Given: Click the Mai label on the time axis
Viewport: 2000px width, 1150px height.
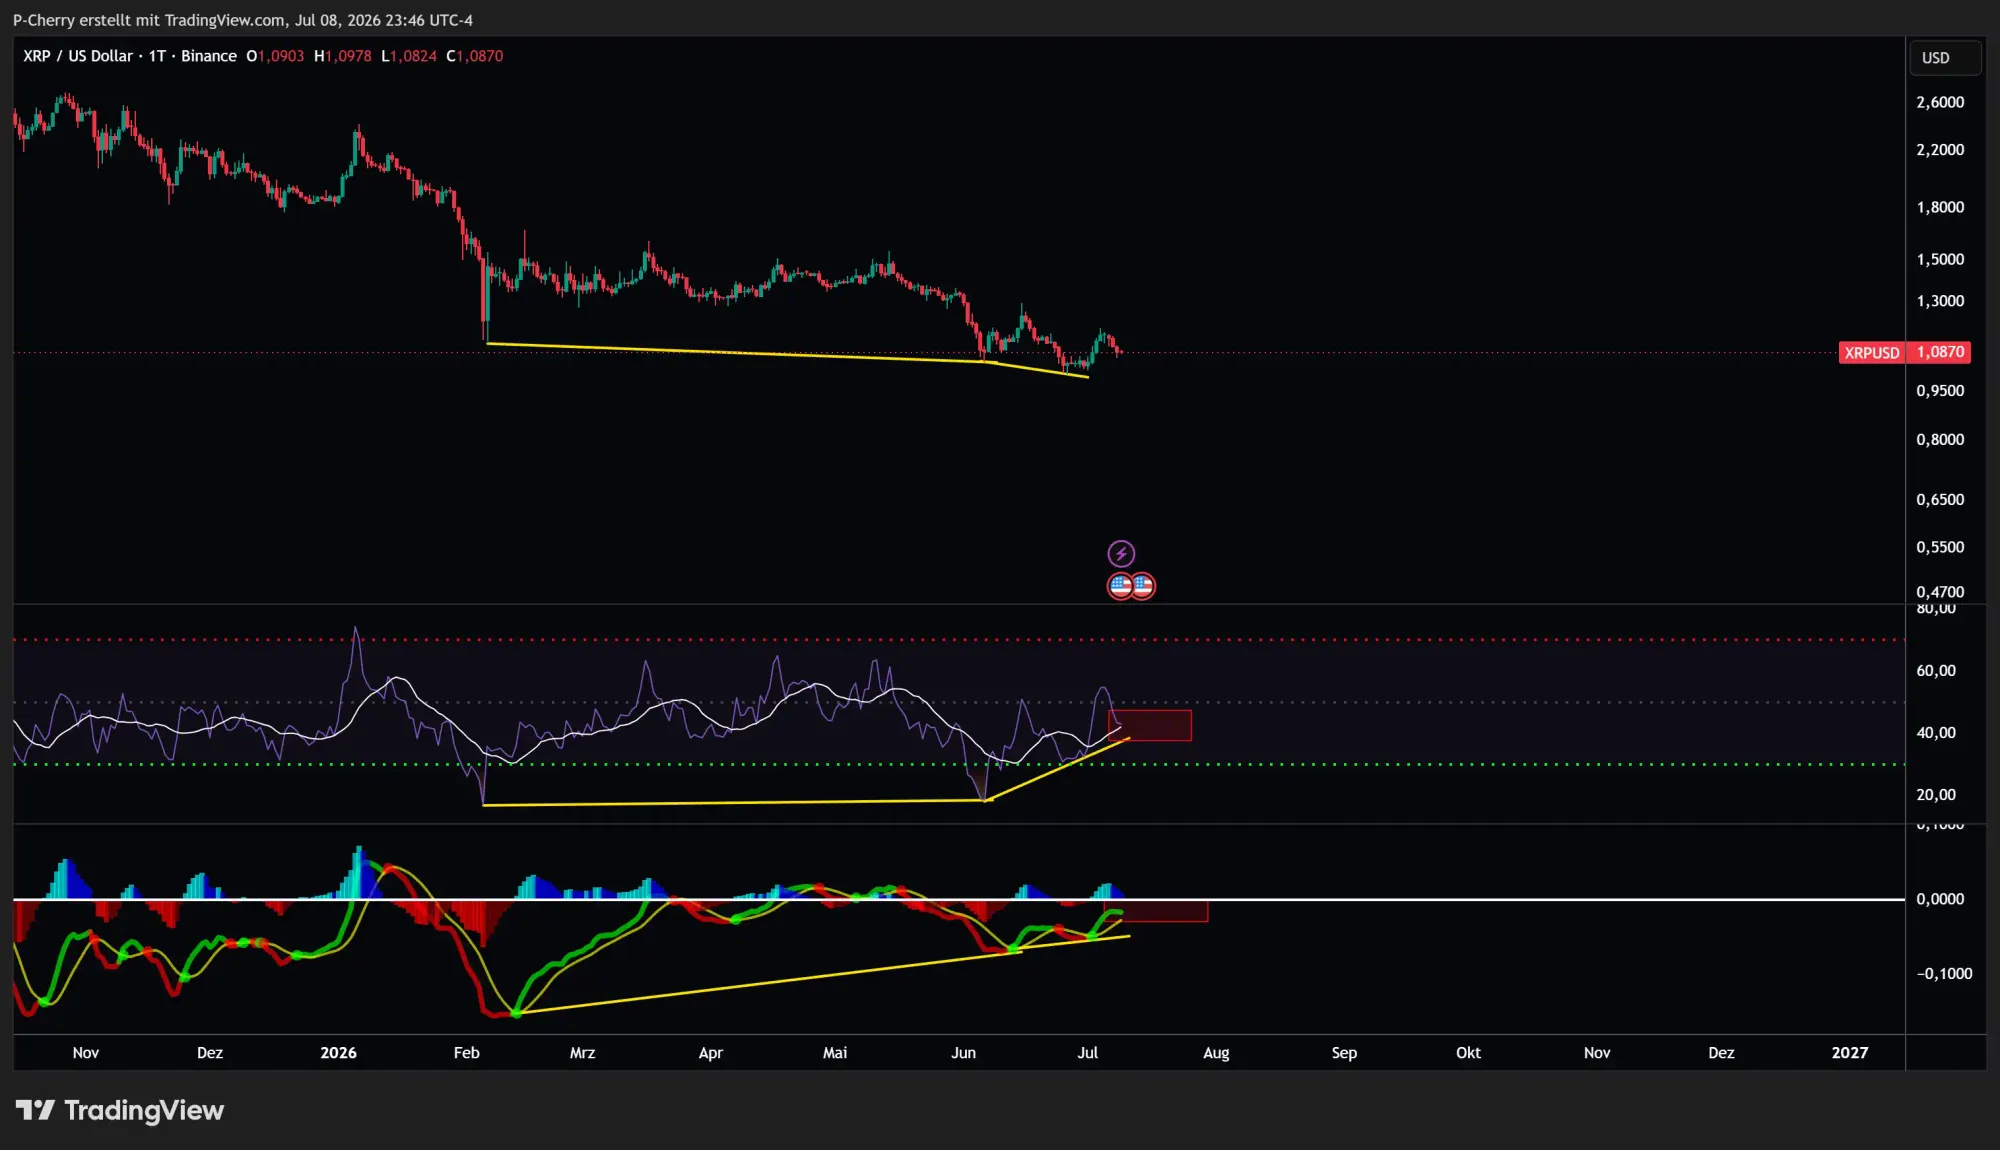Looking at the screenshot, I should pyautogui.click(x=835, y=1052).
